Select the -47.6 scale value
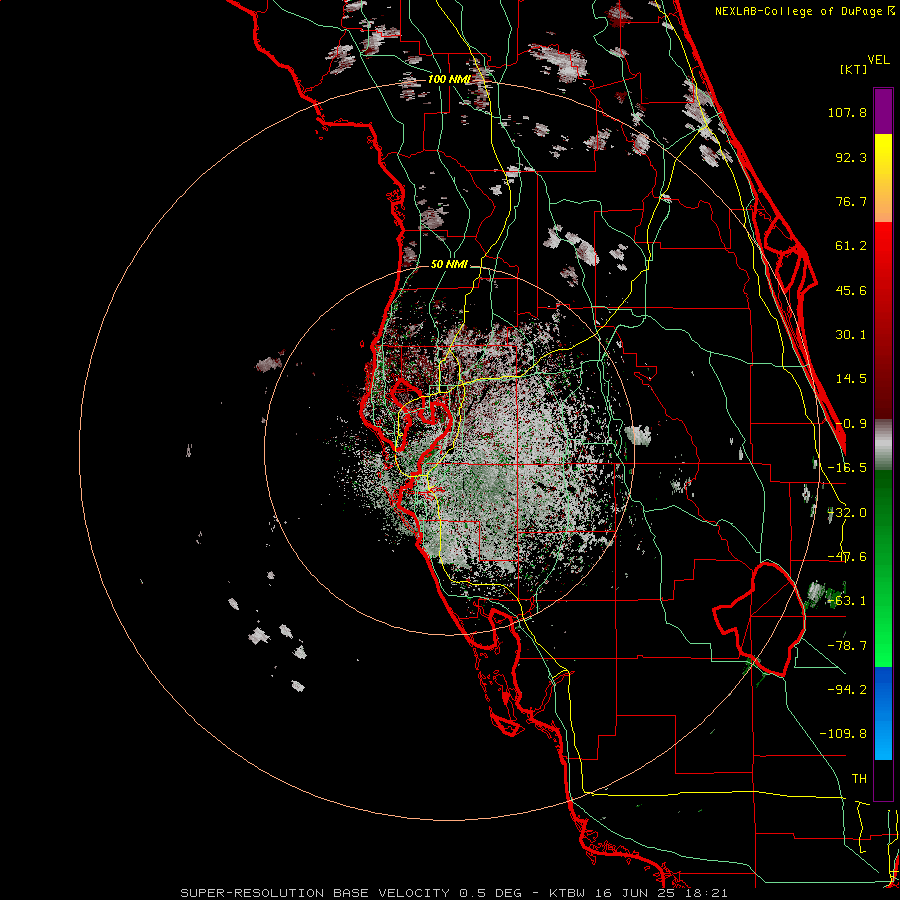The width and height of the screenshot is (900, 900). coord(847,557)
